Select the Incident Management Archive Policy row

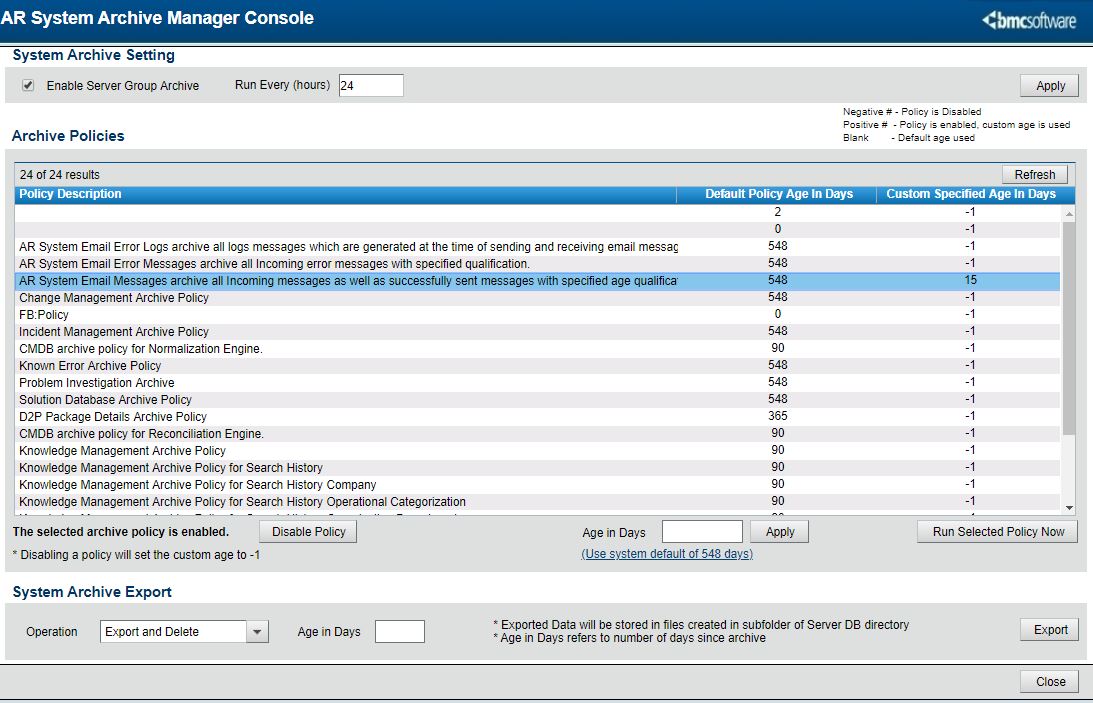tap(114, 332)
